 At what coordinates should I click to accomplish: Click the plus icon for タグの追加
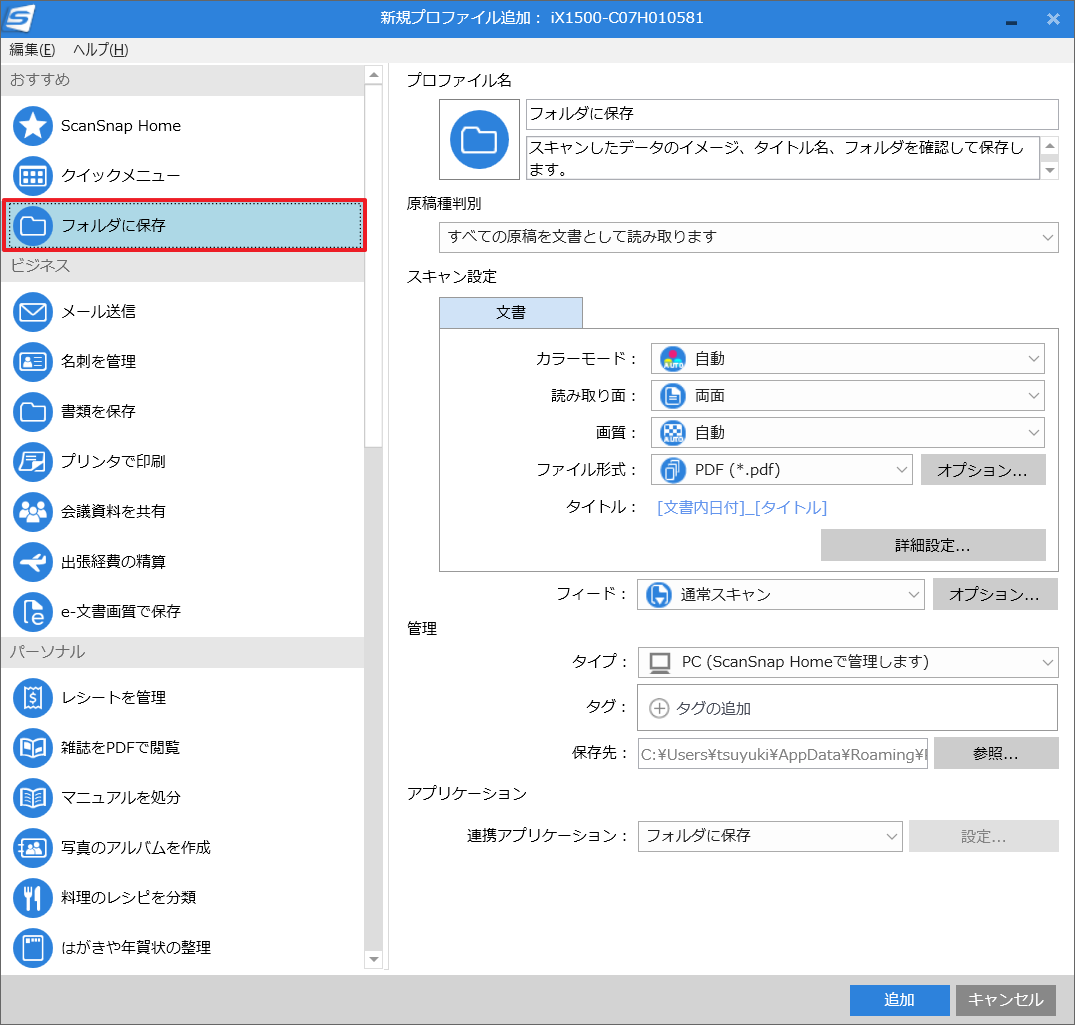[x=659, y=708]
